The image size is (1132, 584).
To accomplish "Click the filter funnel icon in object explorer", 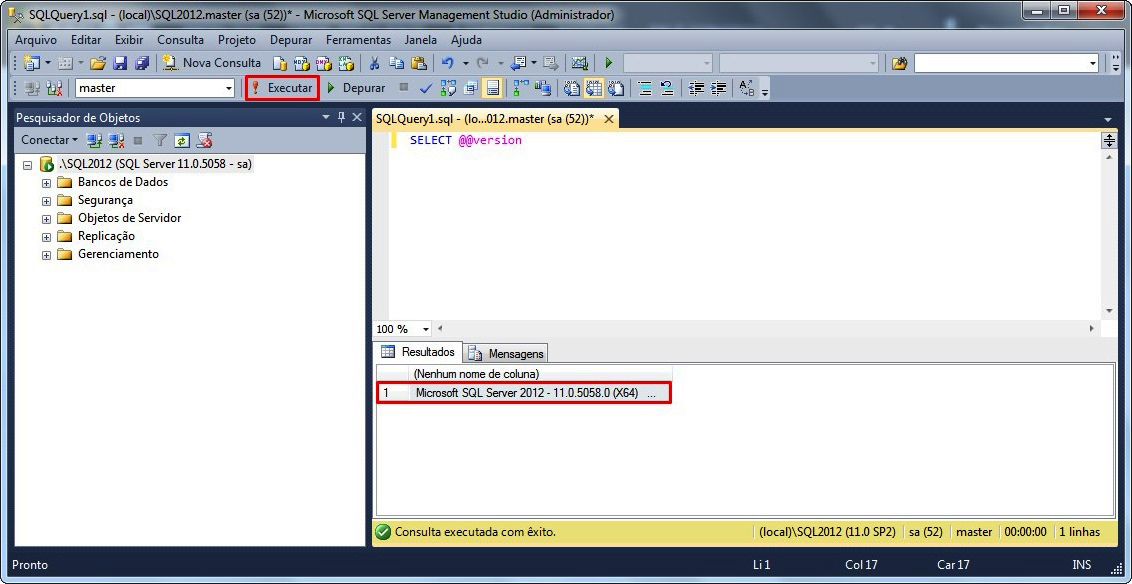I will click(x=160, y=141).
